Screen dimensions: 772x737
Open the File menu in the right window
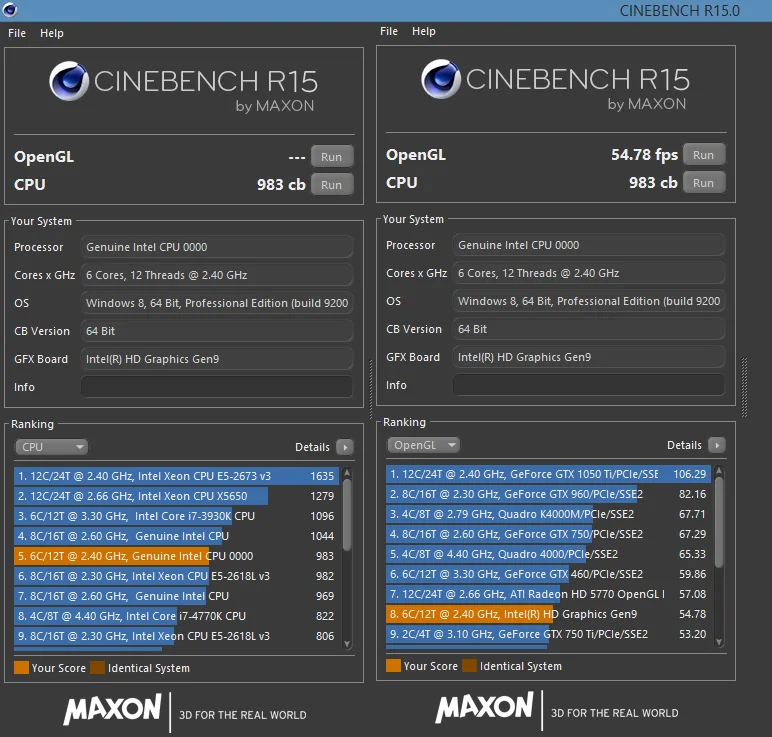pos(389,31)
